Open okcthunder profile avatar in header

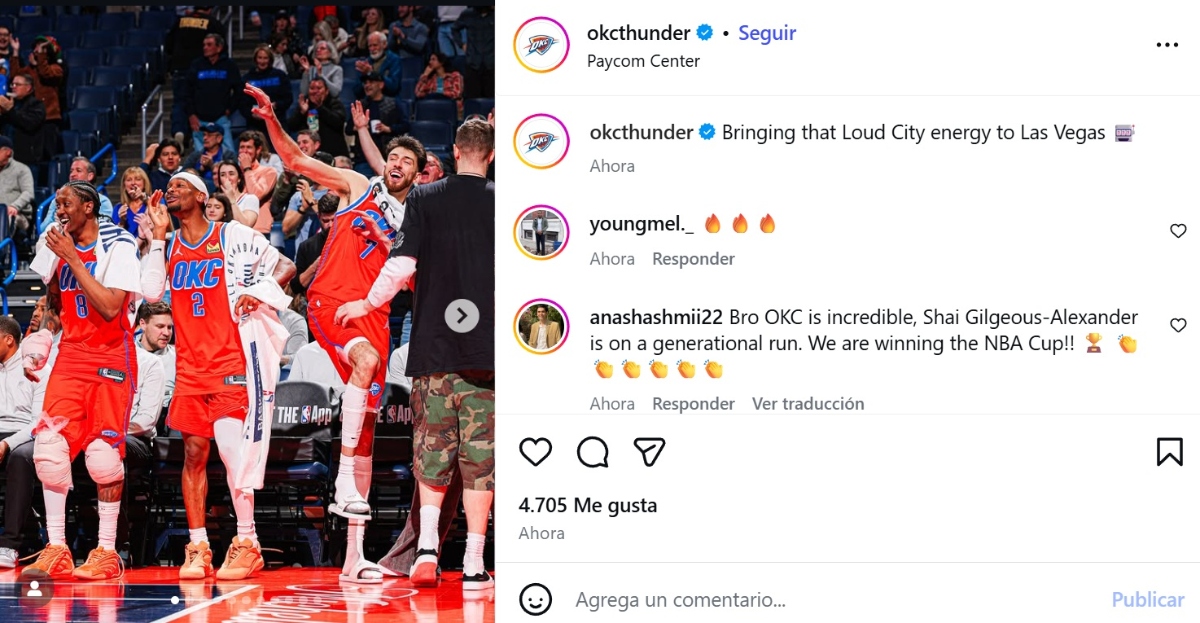point(541,45)
